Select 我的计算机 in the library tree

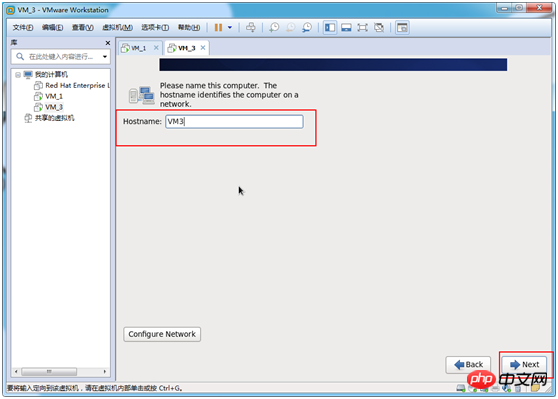[51, 74]
